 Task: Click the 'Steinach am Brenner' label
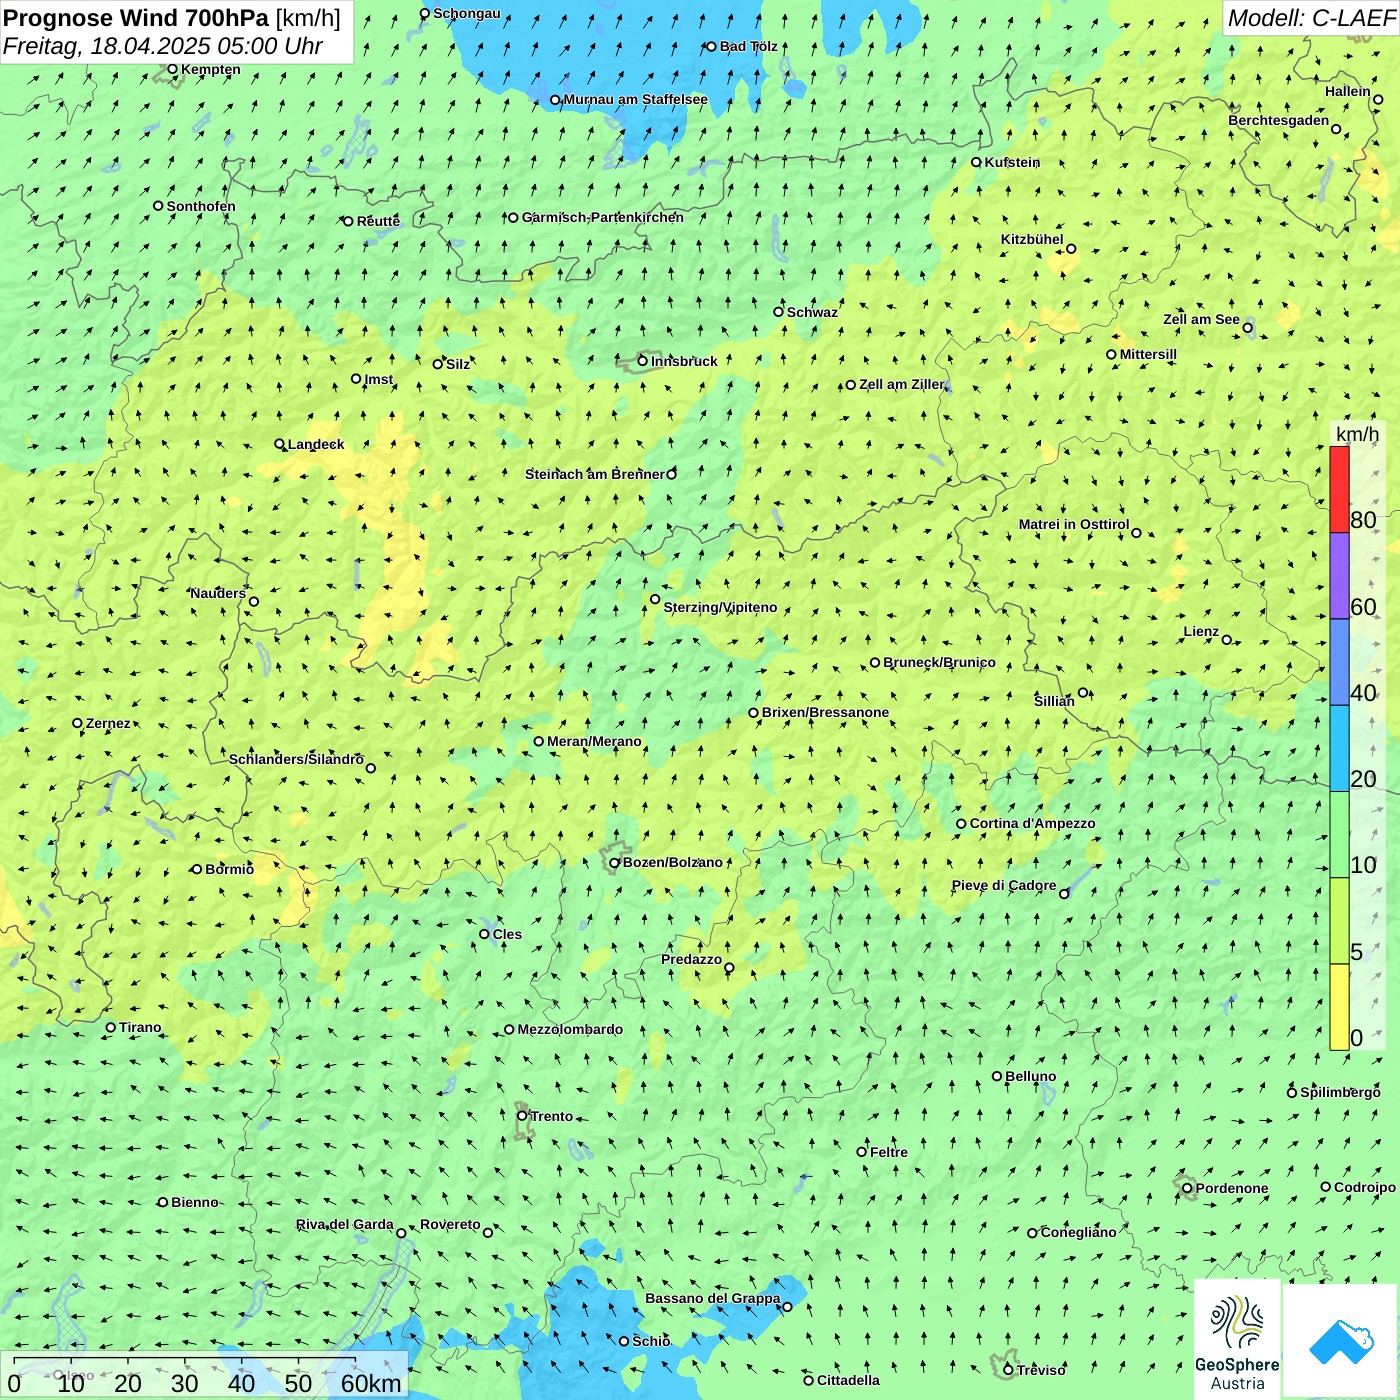tap(595, 474)
